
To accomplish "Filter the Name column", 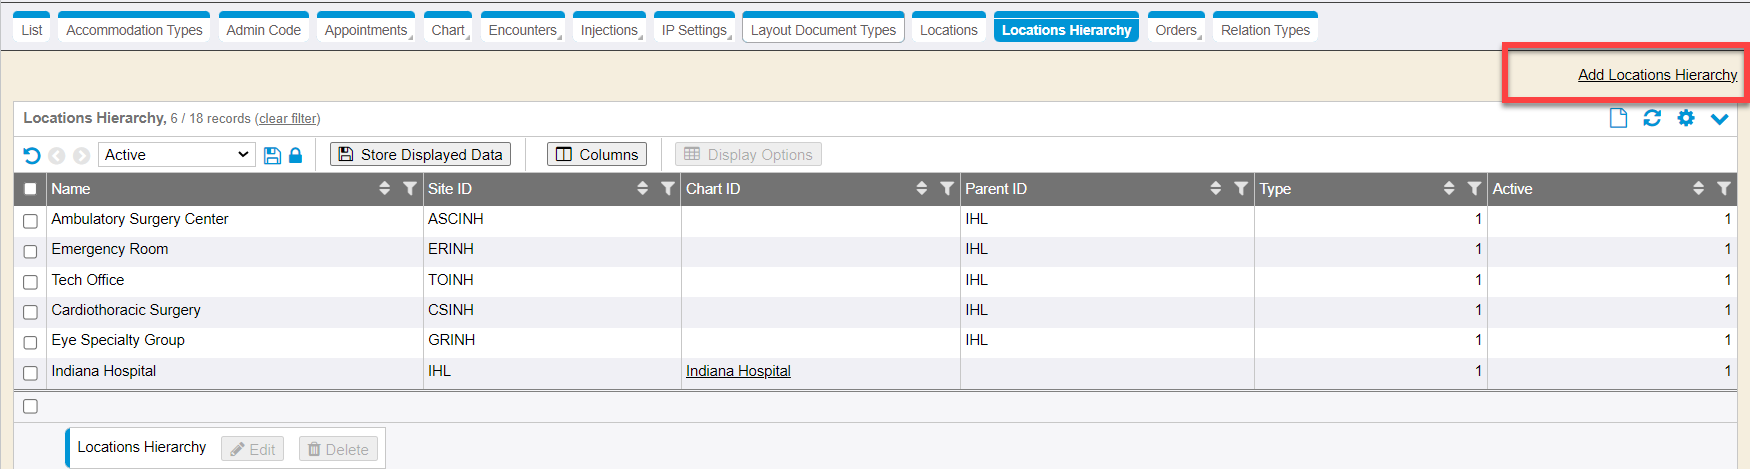I will [x=409, y=189].
